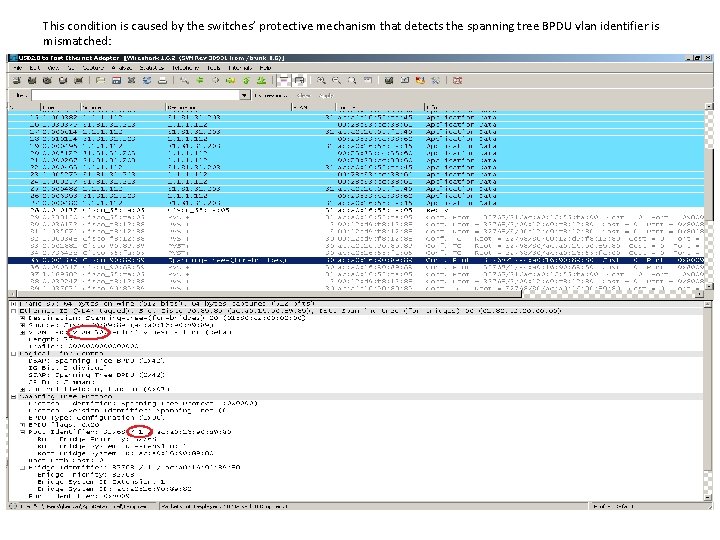720x540 pixels.
Task: Click the zoom out toolbar icon
Action: 337,80
